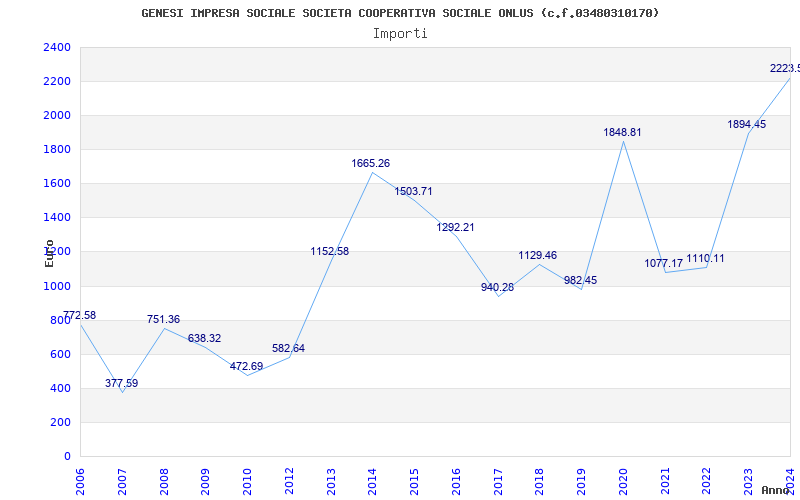Click the 2006 x-axis year label
The width and height of the screenshot is (800, 500).
pyautogui.click(x=80, y=482)
